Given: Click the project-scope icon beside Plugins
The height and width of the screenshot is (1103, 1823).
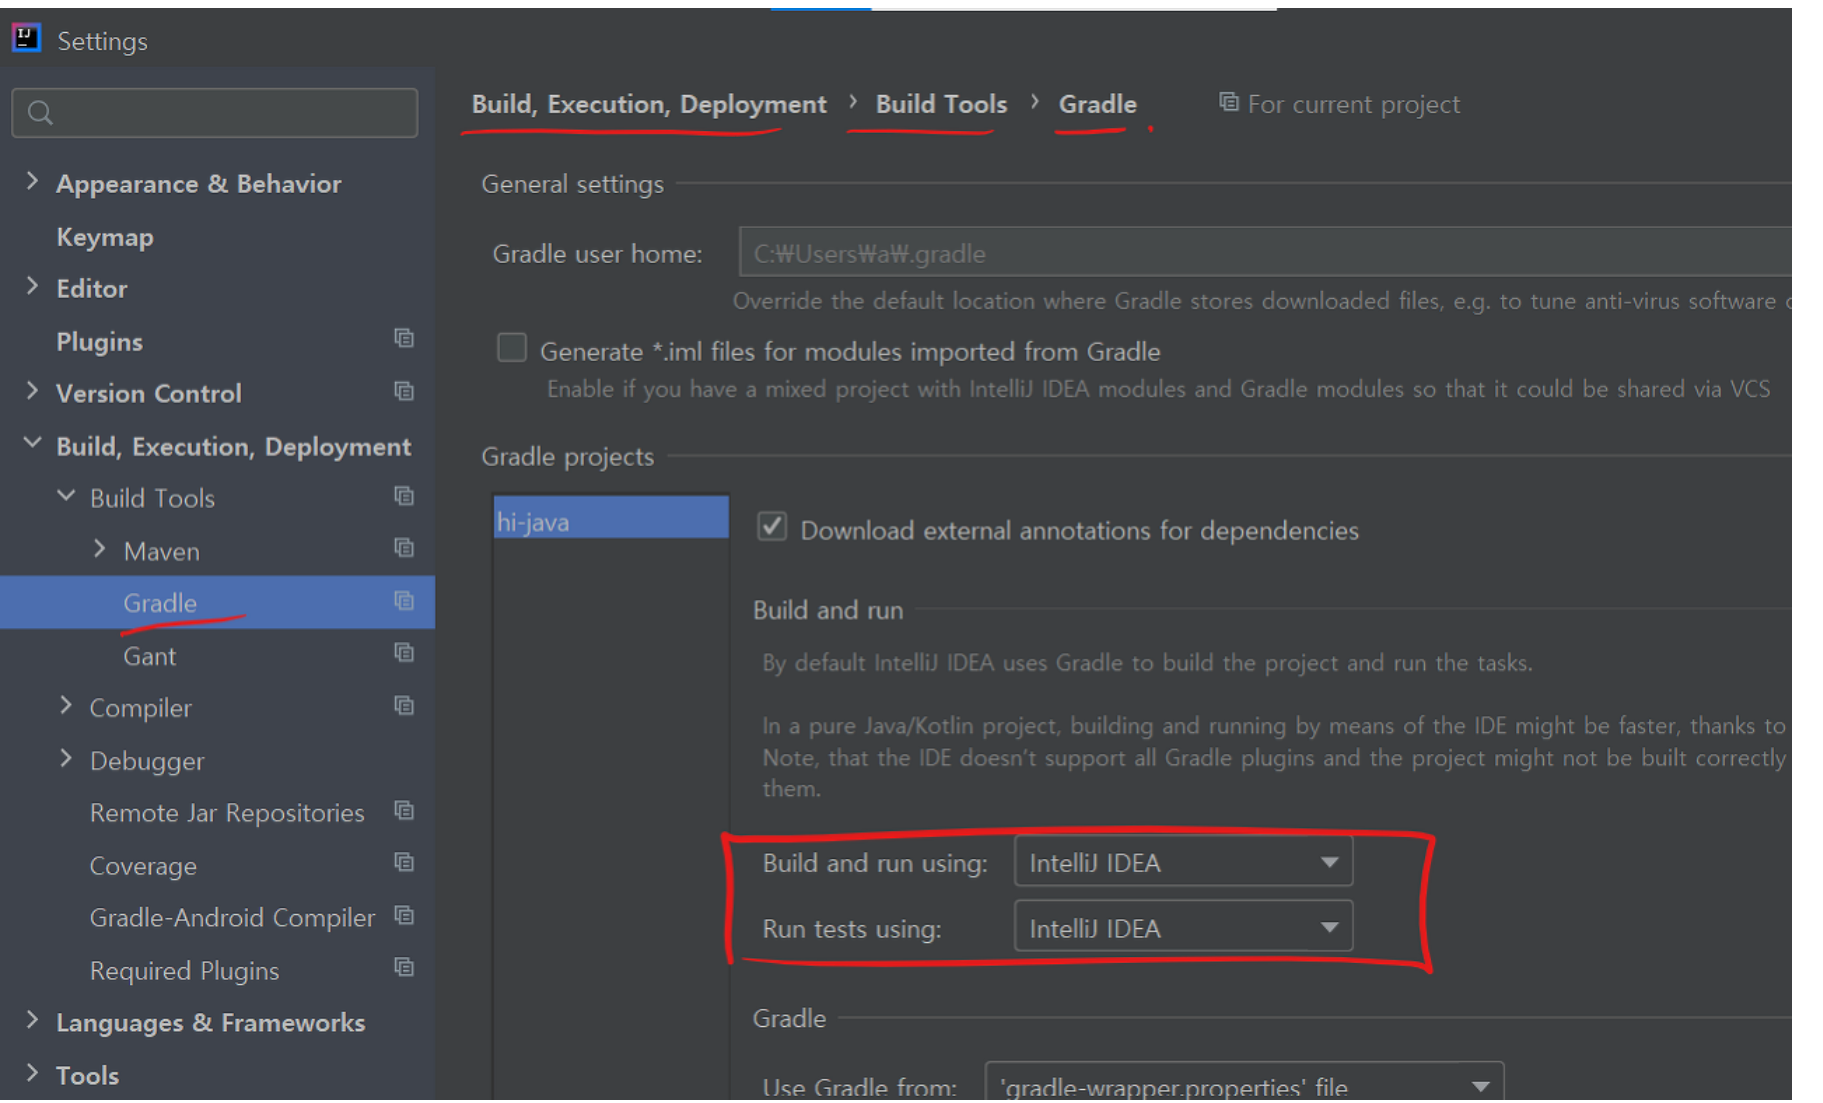Looking at the screenshot, I should click(x=404, y=338).
